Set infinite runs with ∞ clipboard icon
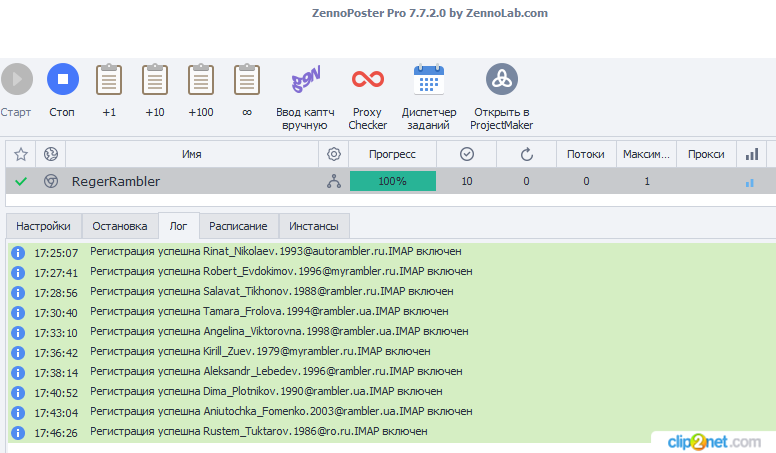 247,79
